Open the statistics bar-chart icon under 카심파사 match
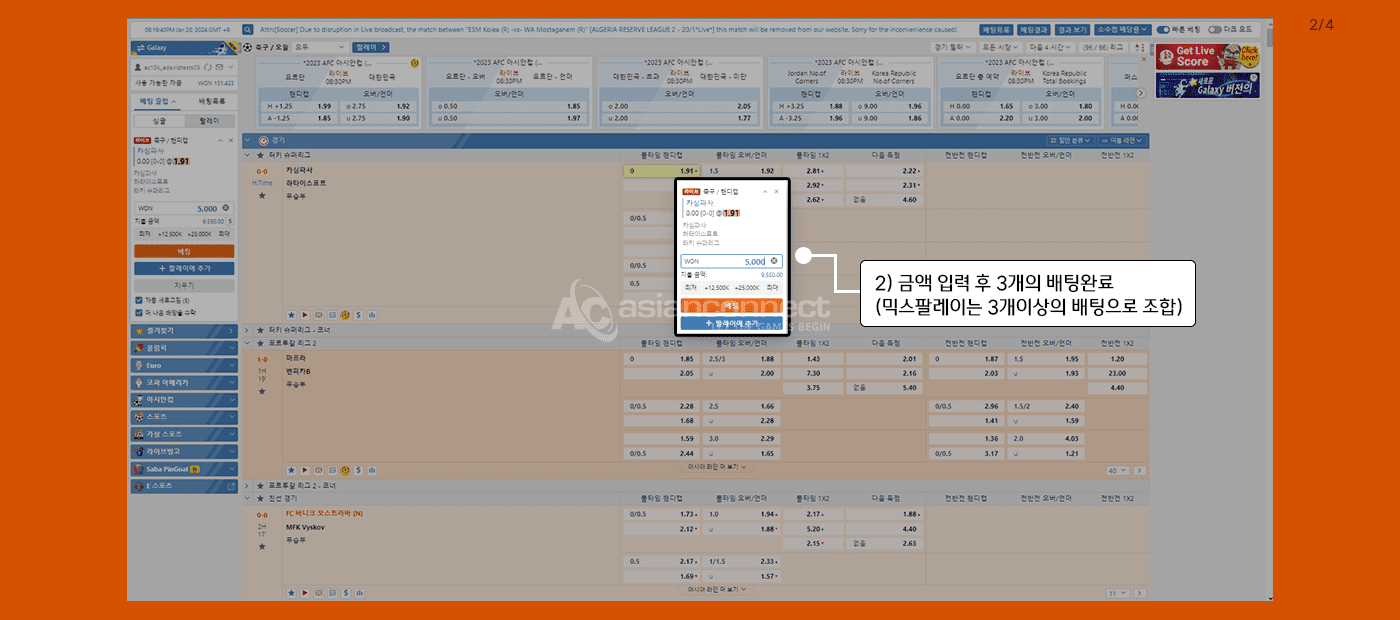This screenshot has height=620, width=1400. coord(371,314)
